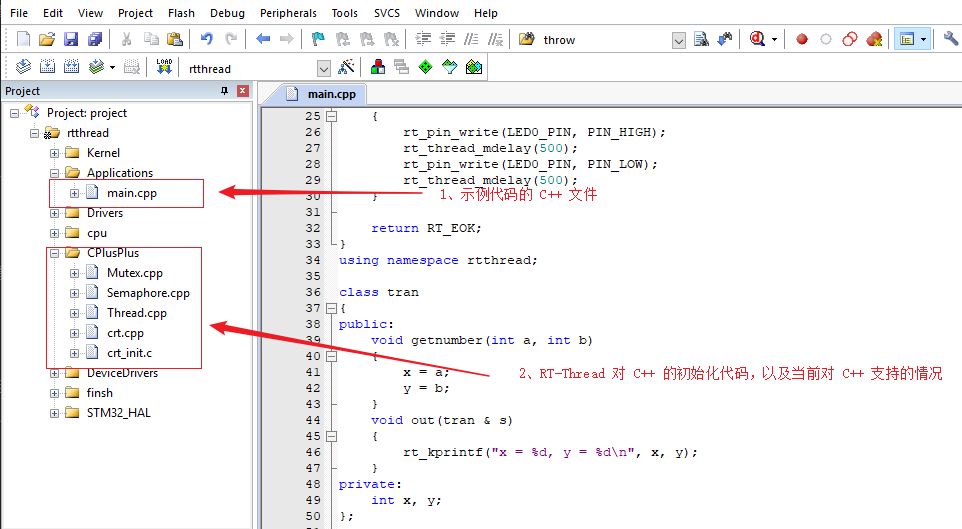Click the throw search text field

pyautogui.click(x=606, y=40)
